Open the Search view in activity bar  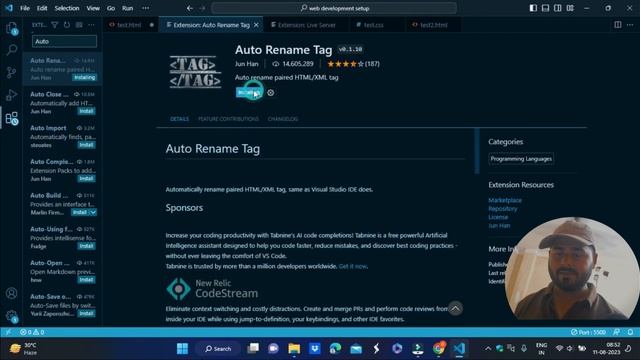click(x=11, y=50)
